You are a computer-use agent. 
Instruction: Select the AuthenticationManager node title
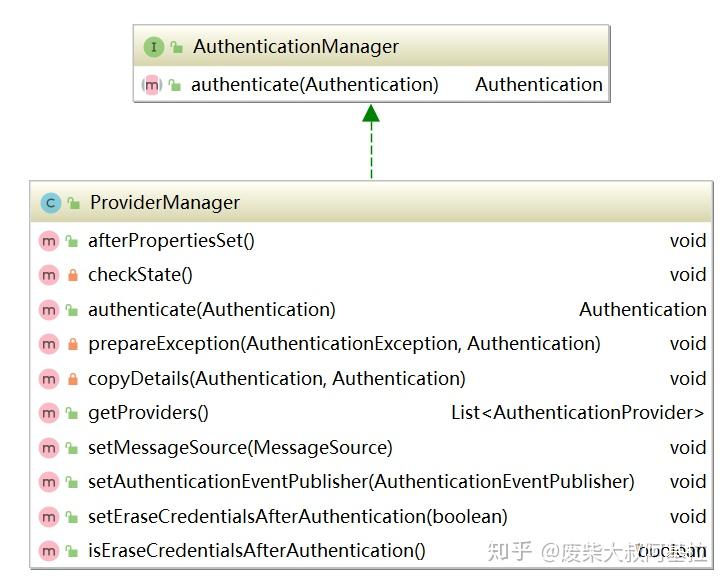296,47
